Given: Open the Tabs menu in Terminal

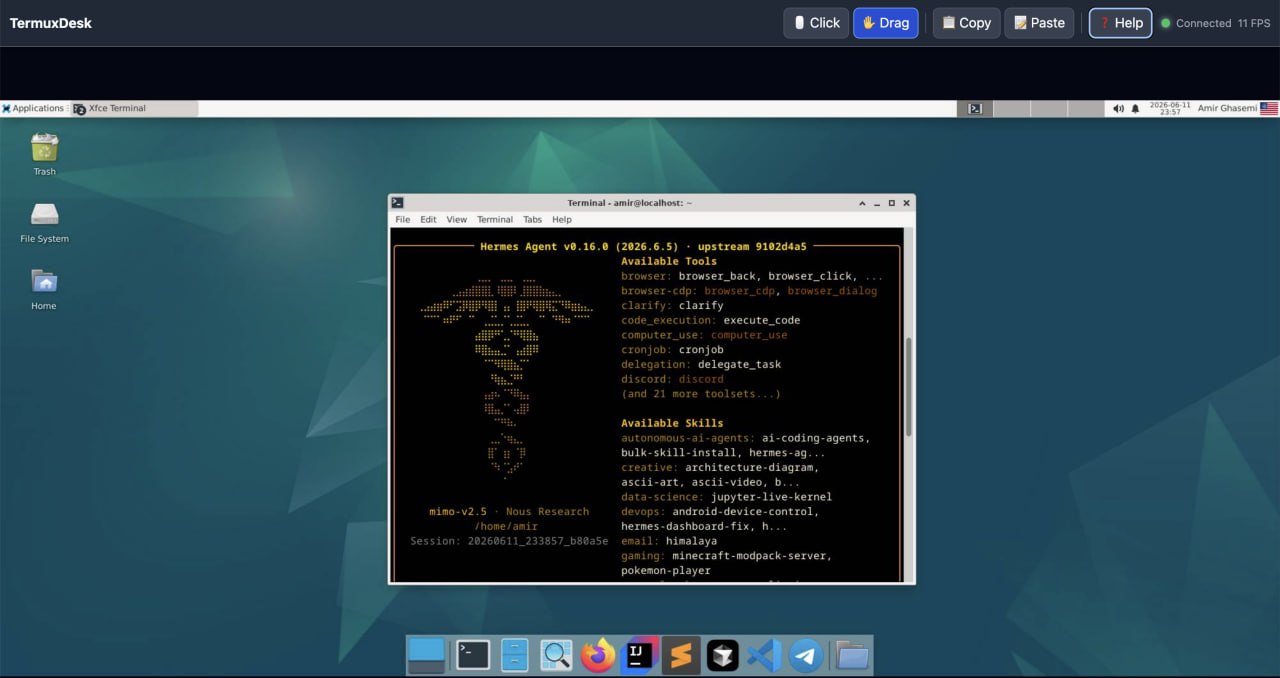Looking at the screenshot, I should pos(533,219).
